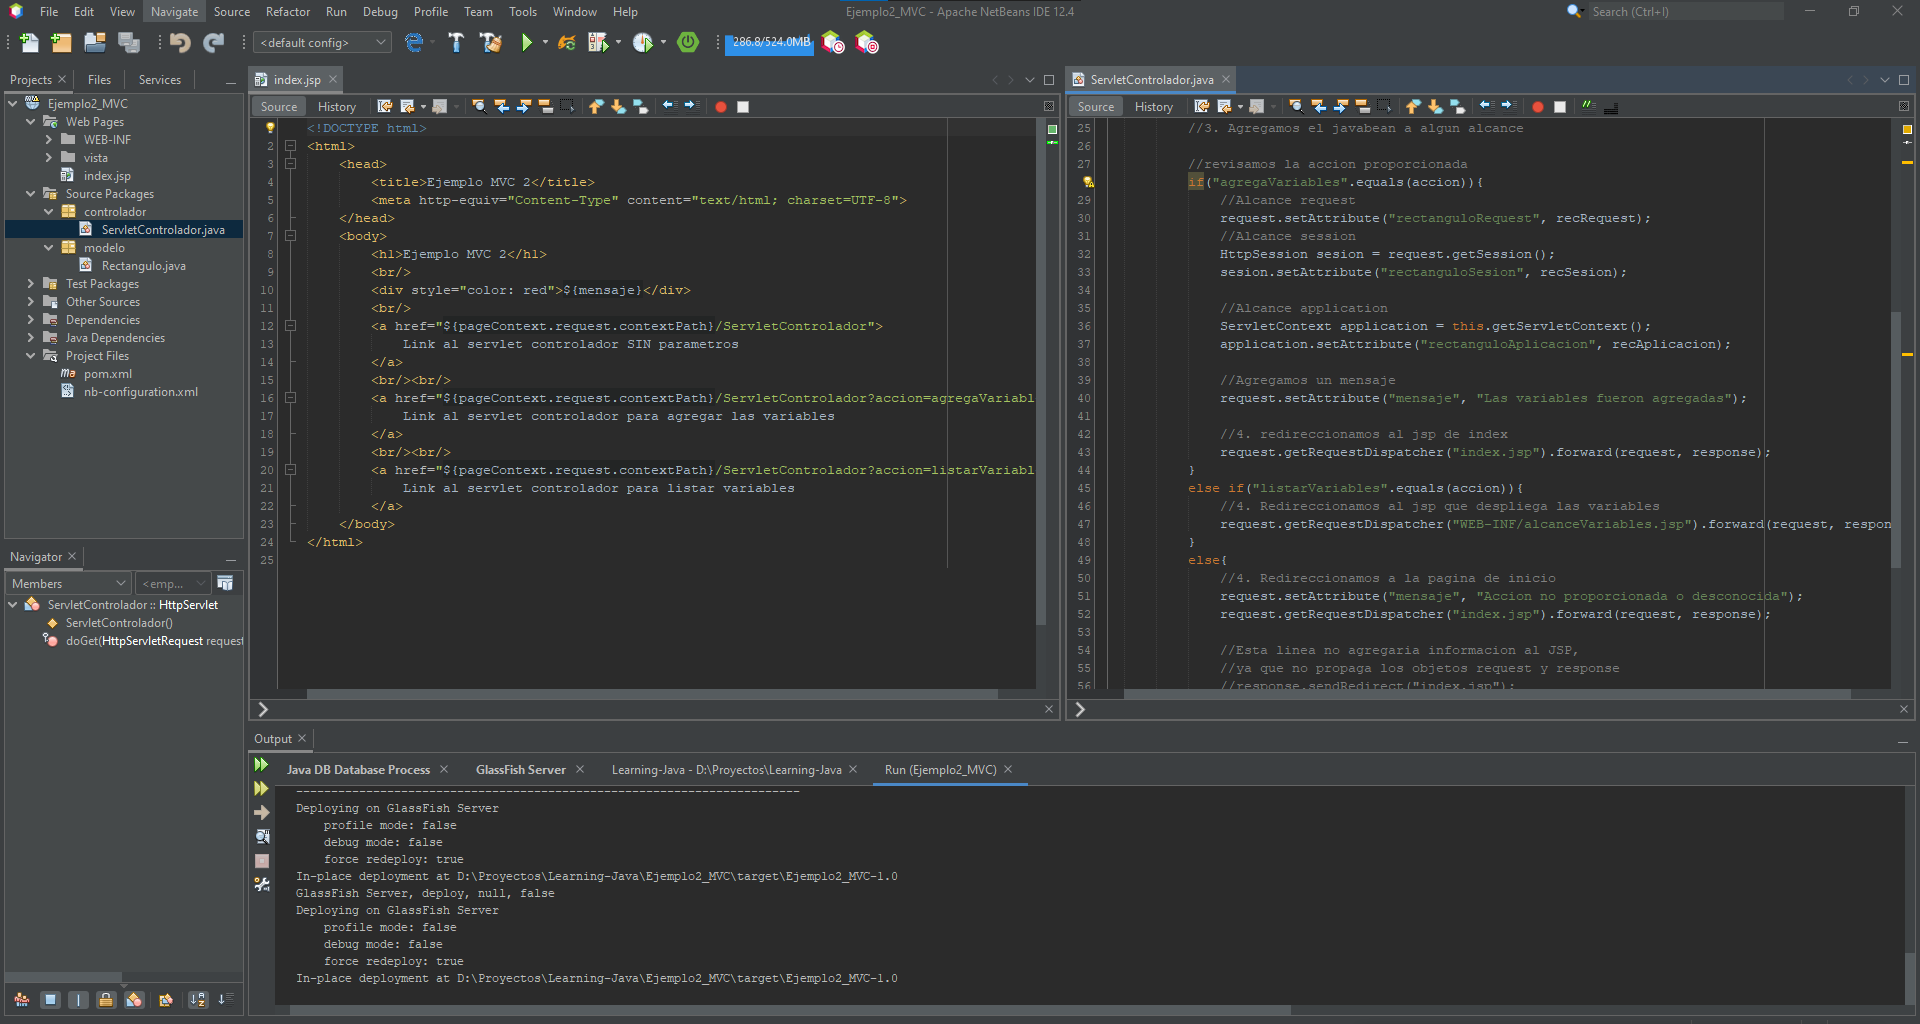Click the Run Project green play icon

(526, 42)
